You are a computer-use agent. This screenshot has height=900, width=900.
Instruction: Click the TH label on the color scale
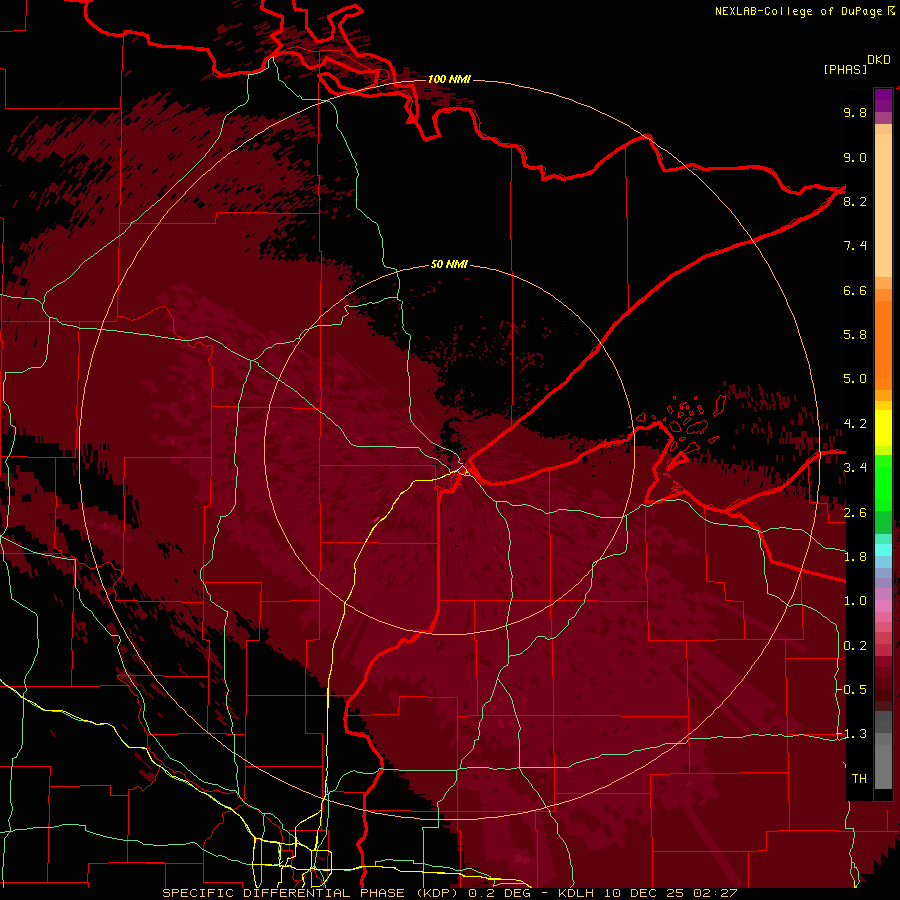coord(859,779)
